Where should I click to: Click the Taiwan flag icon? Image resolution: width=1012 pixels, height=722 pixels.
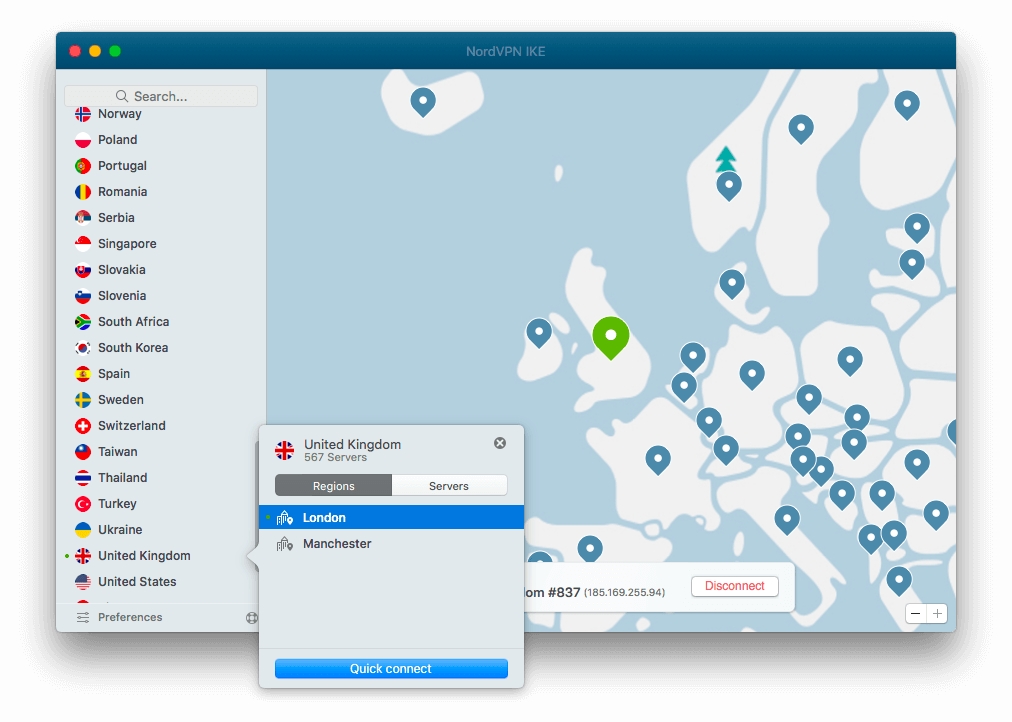click(83, 452)
